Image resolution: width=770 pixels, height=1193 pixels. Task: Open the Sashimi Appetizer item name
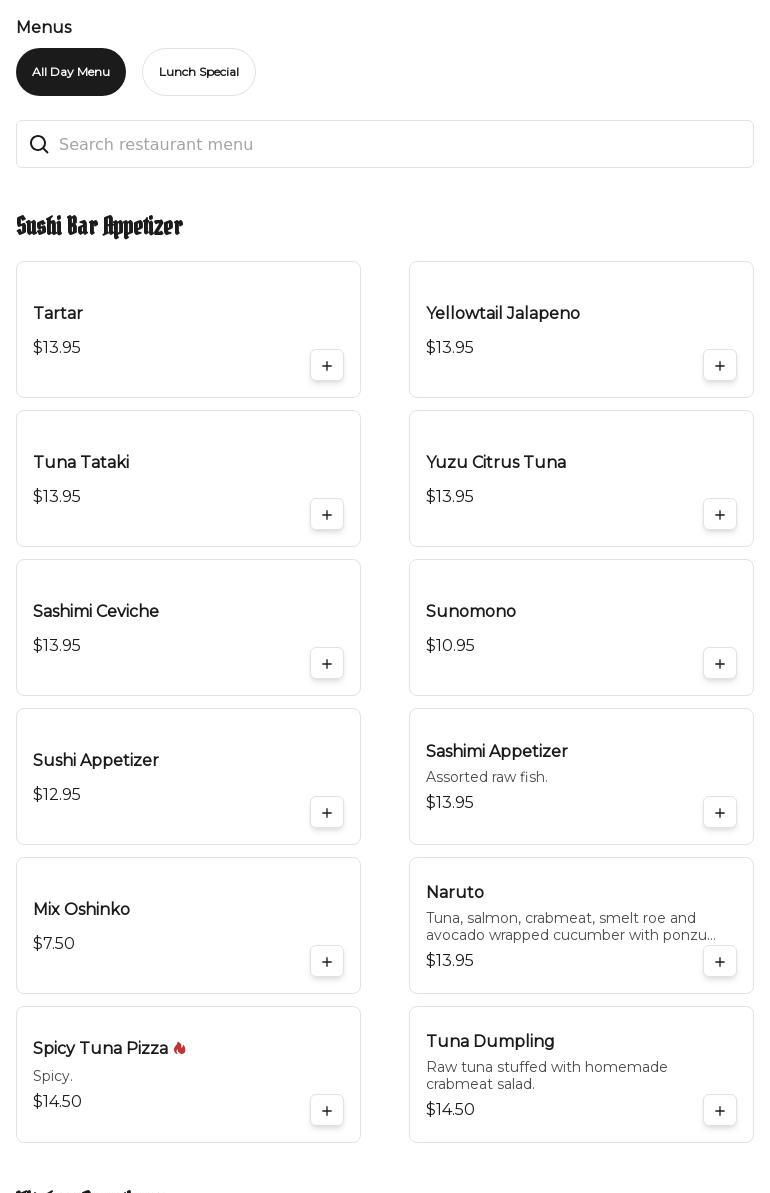[497, 751]
